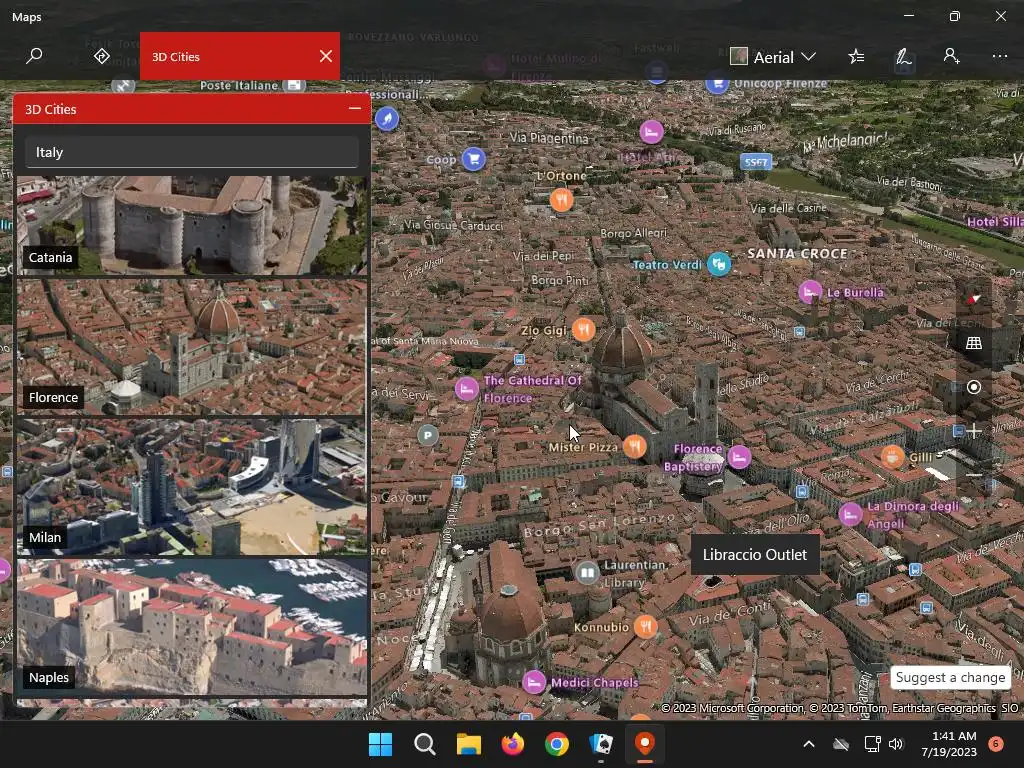
Task: Open the Directions diamond icon
Action: (101, 56)
